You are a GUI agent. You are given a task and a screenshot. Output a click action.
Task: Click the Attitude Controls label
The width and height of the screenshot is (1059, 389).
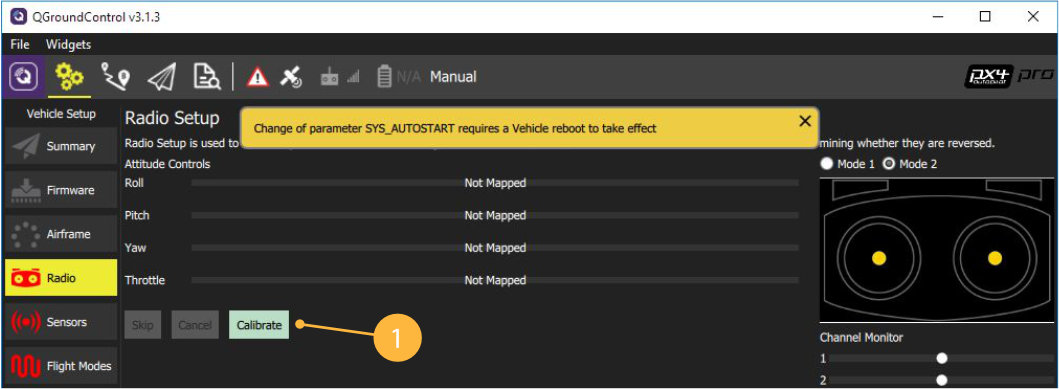pyautogui.click(x=167, y=164)
